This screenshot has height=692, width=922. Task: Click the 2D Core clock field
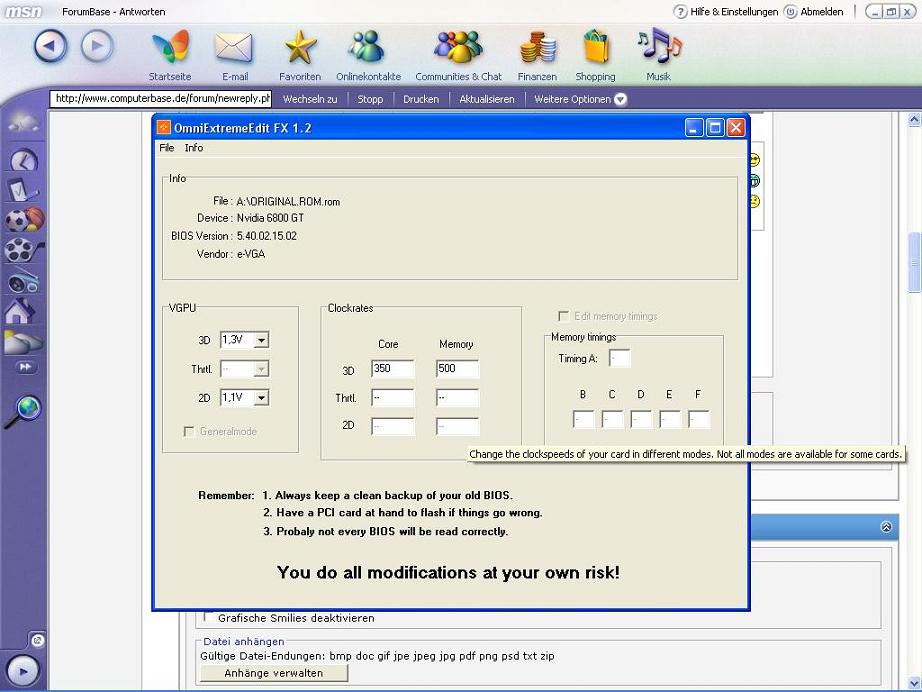(x=393, y=426)
